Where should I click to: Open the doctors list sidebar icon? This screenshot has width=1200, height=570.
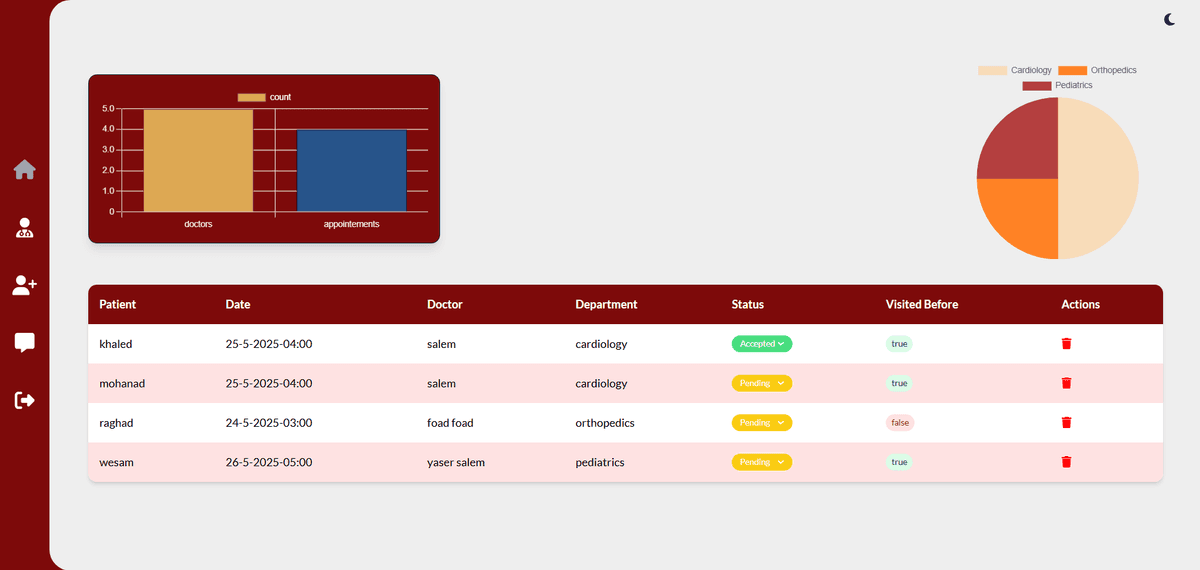(25, 228)
